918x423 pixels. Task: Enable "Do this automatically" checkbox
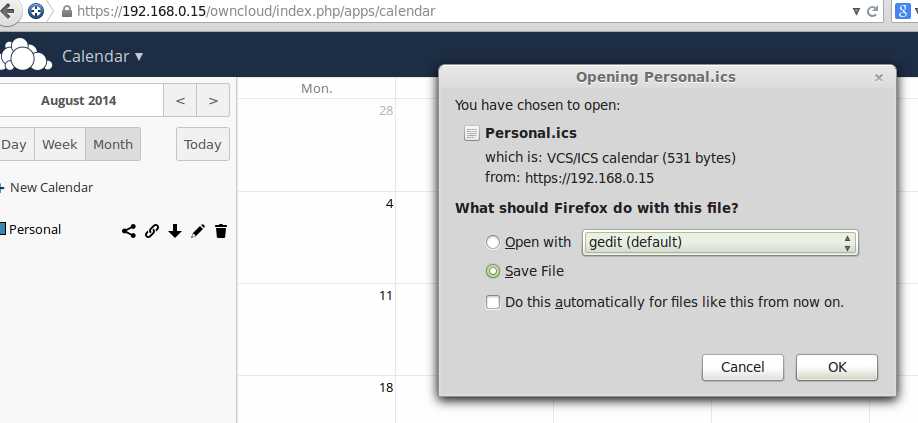[x=492, y=302]
